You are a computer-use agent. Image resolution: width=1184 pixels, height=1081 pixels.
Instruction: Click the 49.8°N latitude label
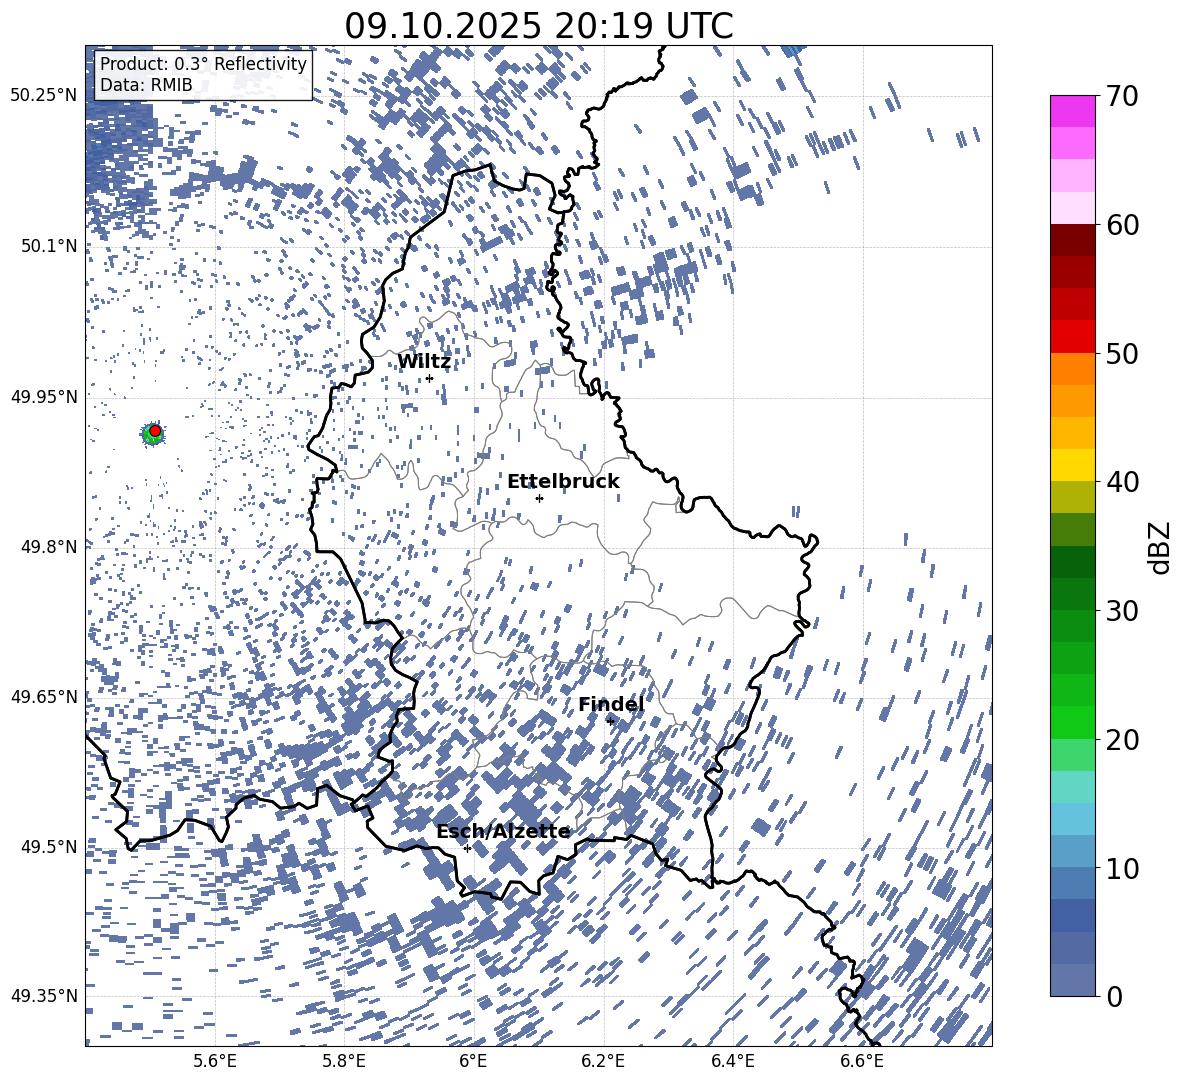coord(48,547)
